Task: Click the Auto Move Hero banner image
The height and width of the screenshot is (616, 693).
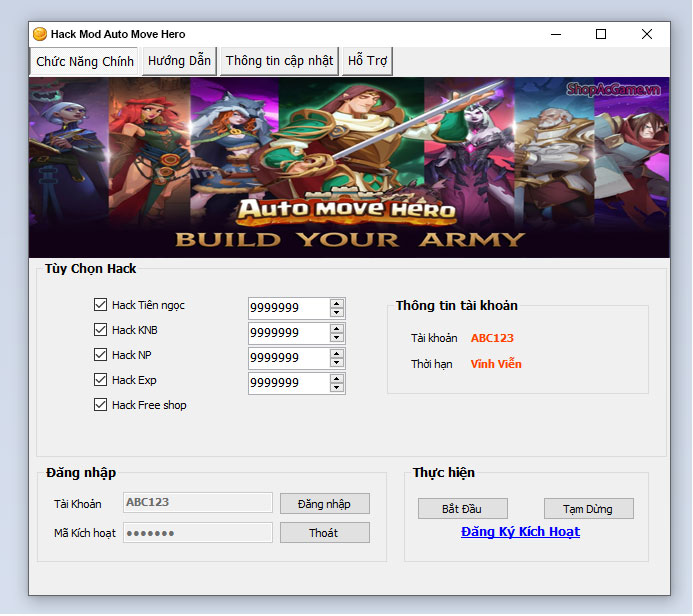Action: coord(349,168)
